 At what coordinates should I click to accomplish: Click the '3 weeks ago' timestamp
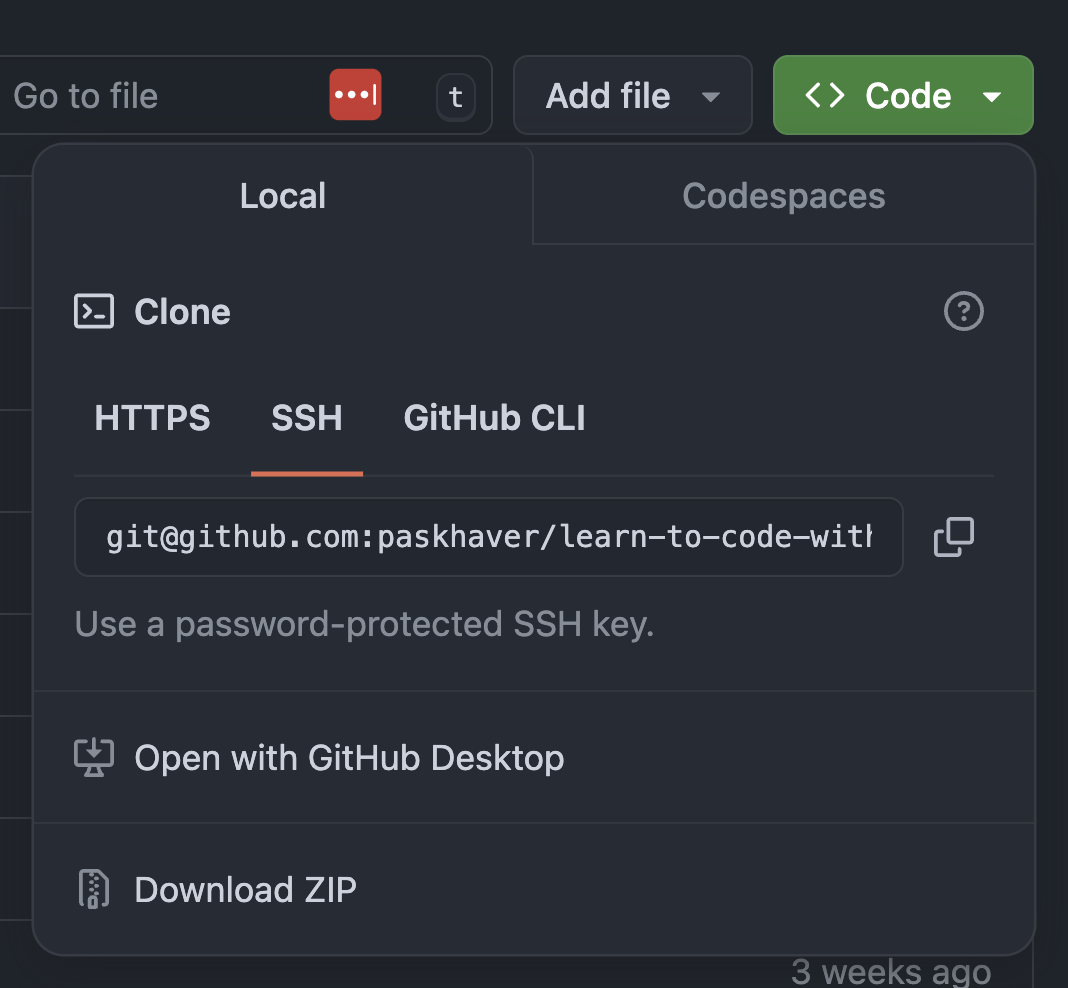pyautogui.click(x=891, y=972)
